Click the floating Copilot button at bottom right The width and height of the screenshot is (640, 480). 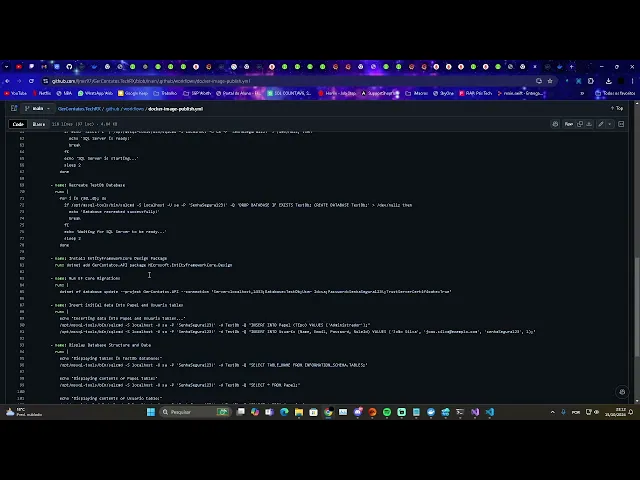coord(622,392)
